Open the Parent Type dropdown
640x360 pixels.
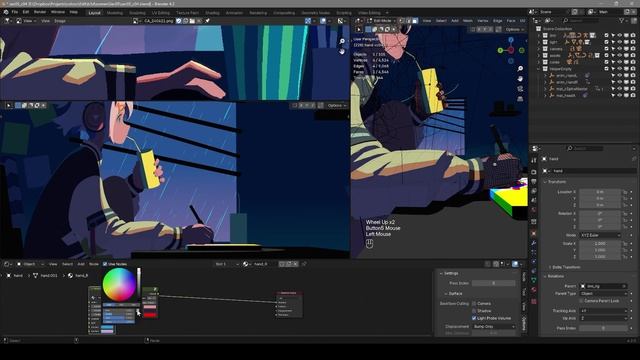[x=603, y=293]
